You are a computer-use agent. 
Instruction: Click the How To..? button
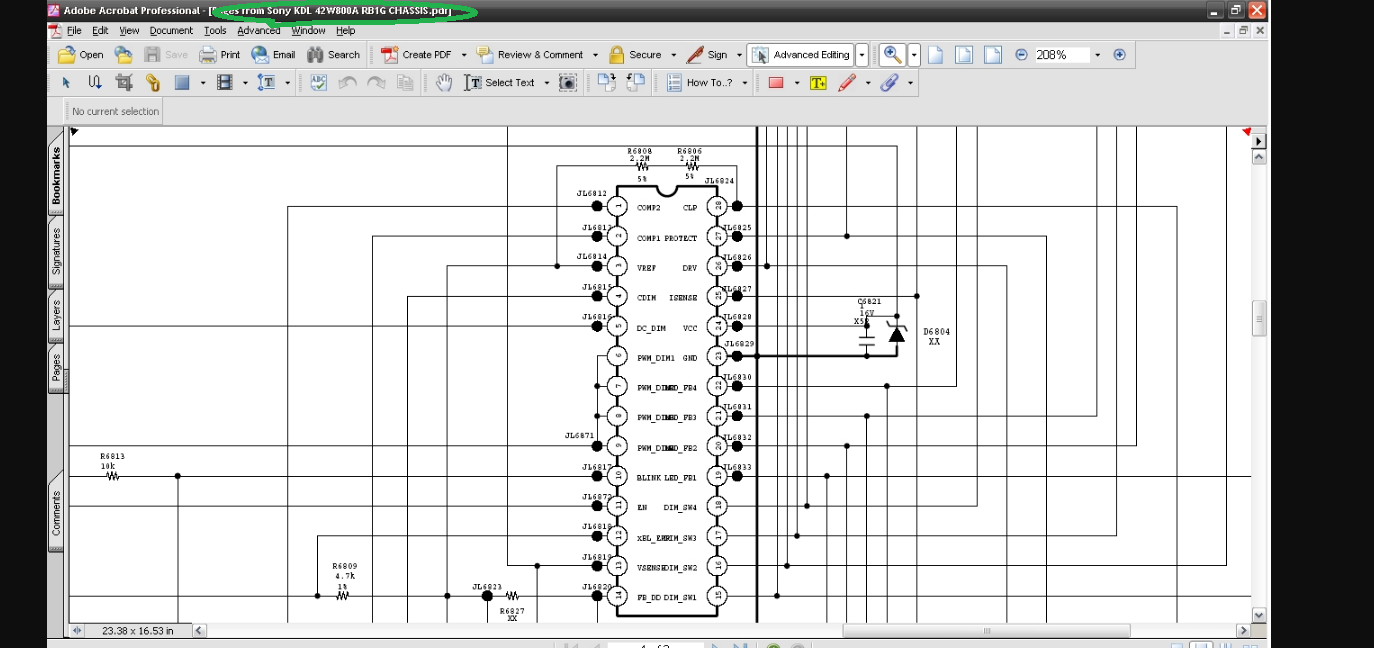700,83
